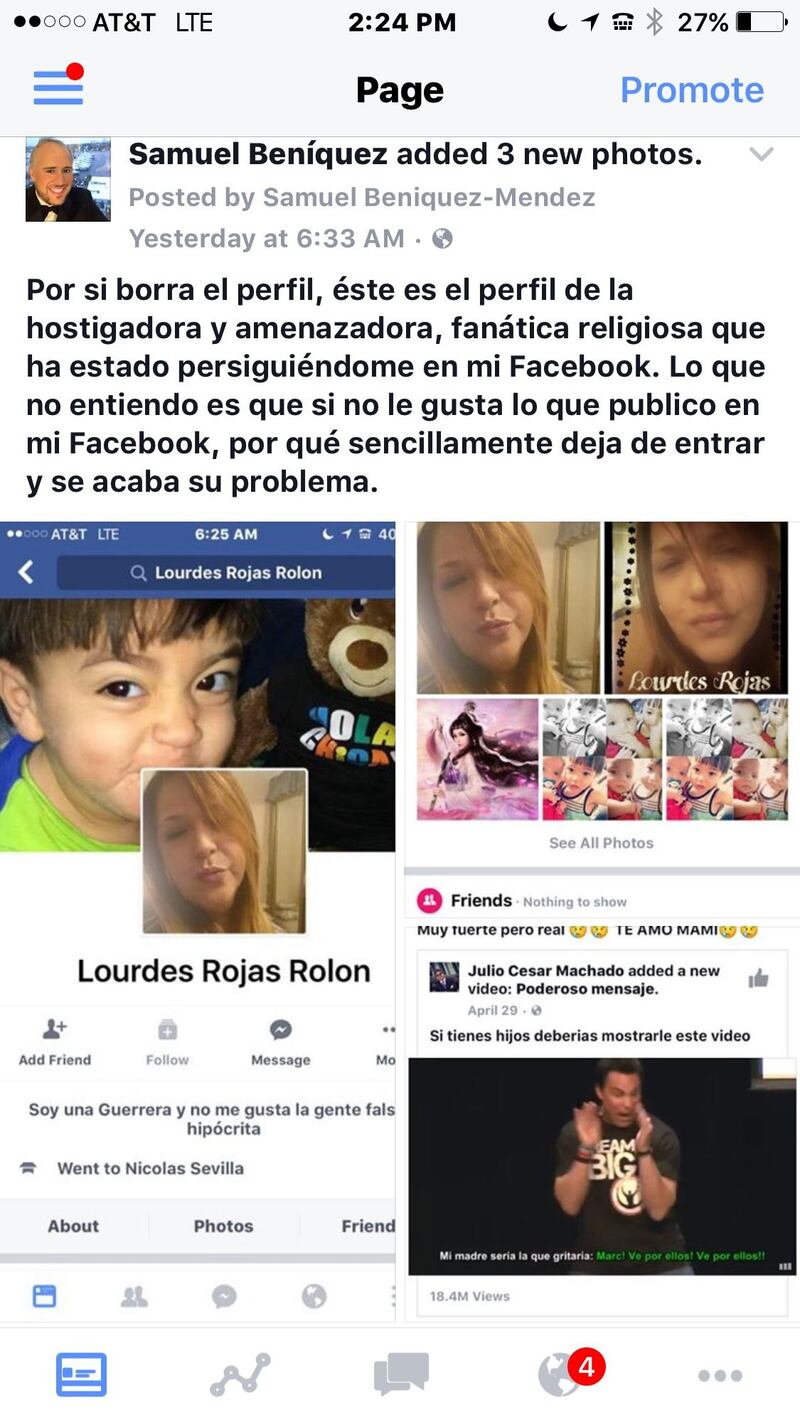Tap the Photos tab in the profile screenshot

[223, 1226]
